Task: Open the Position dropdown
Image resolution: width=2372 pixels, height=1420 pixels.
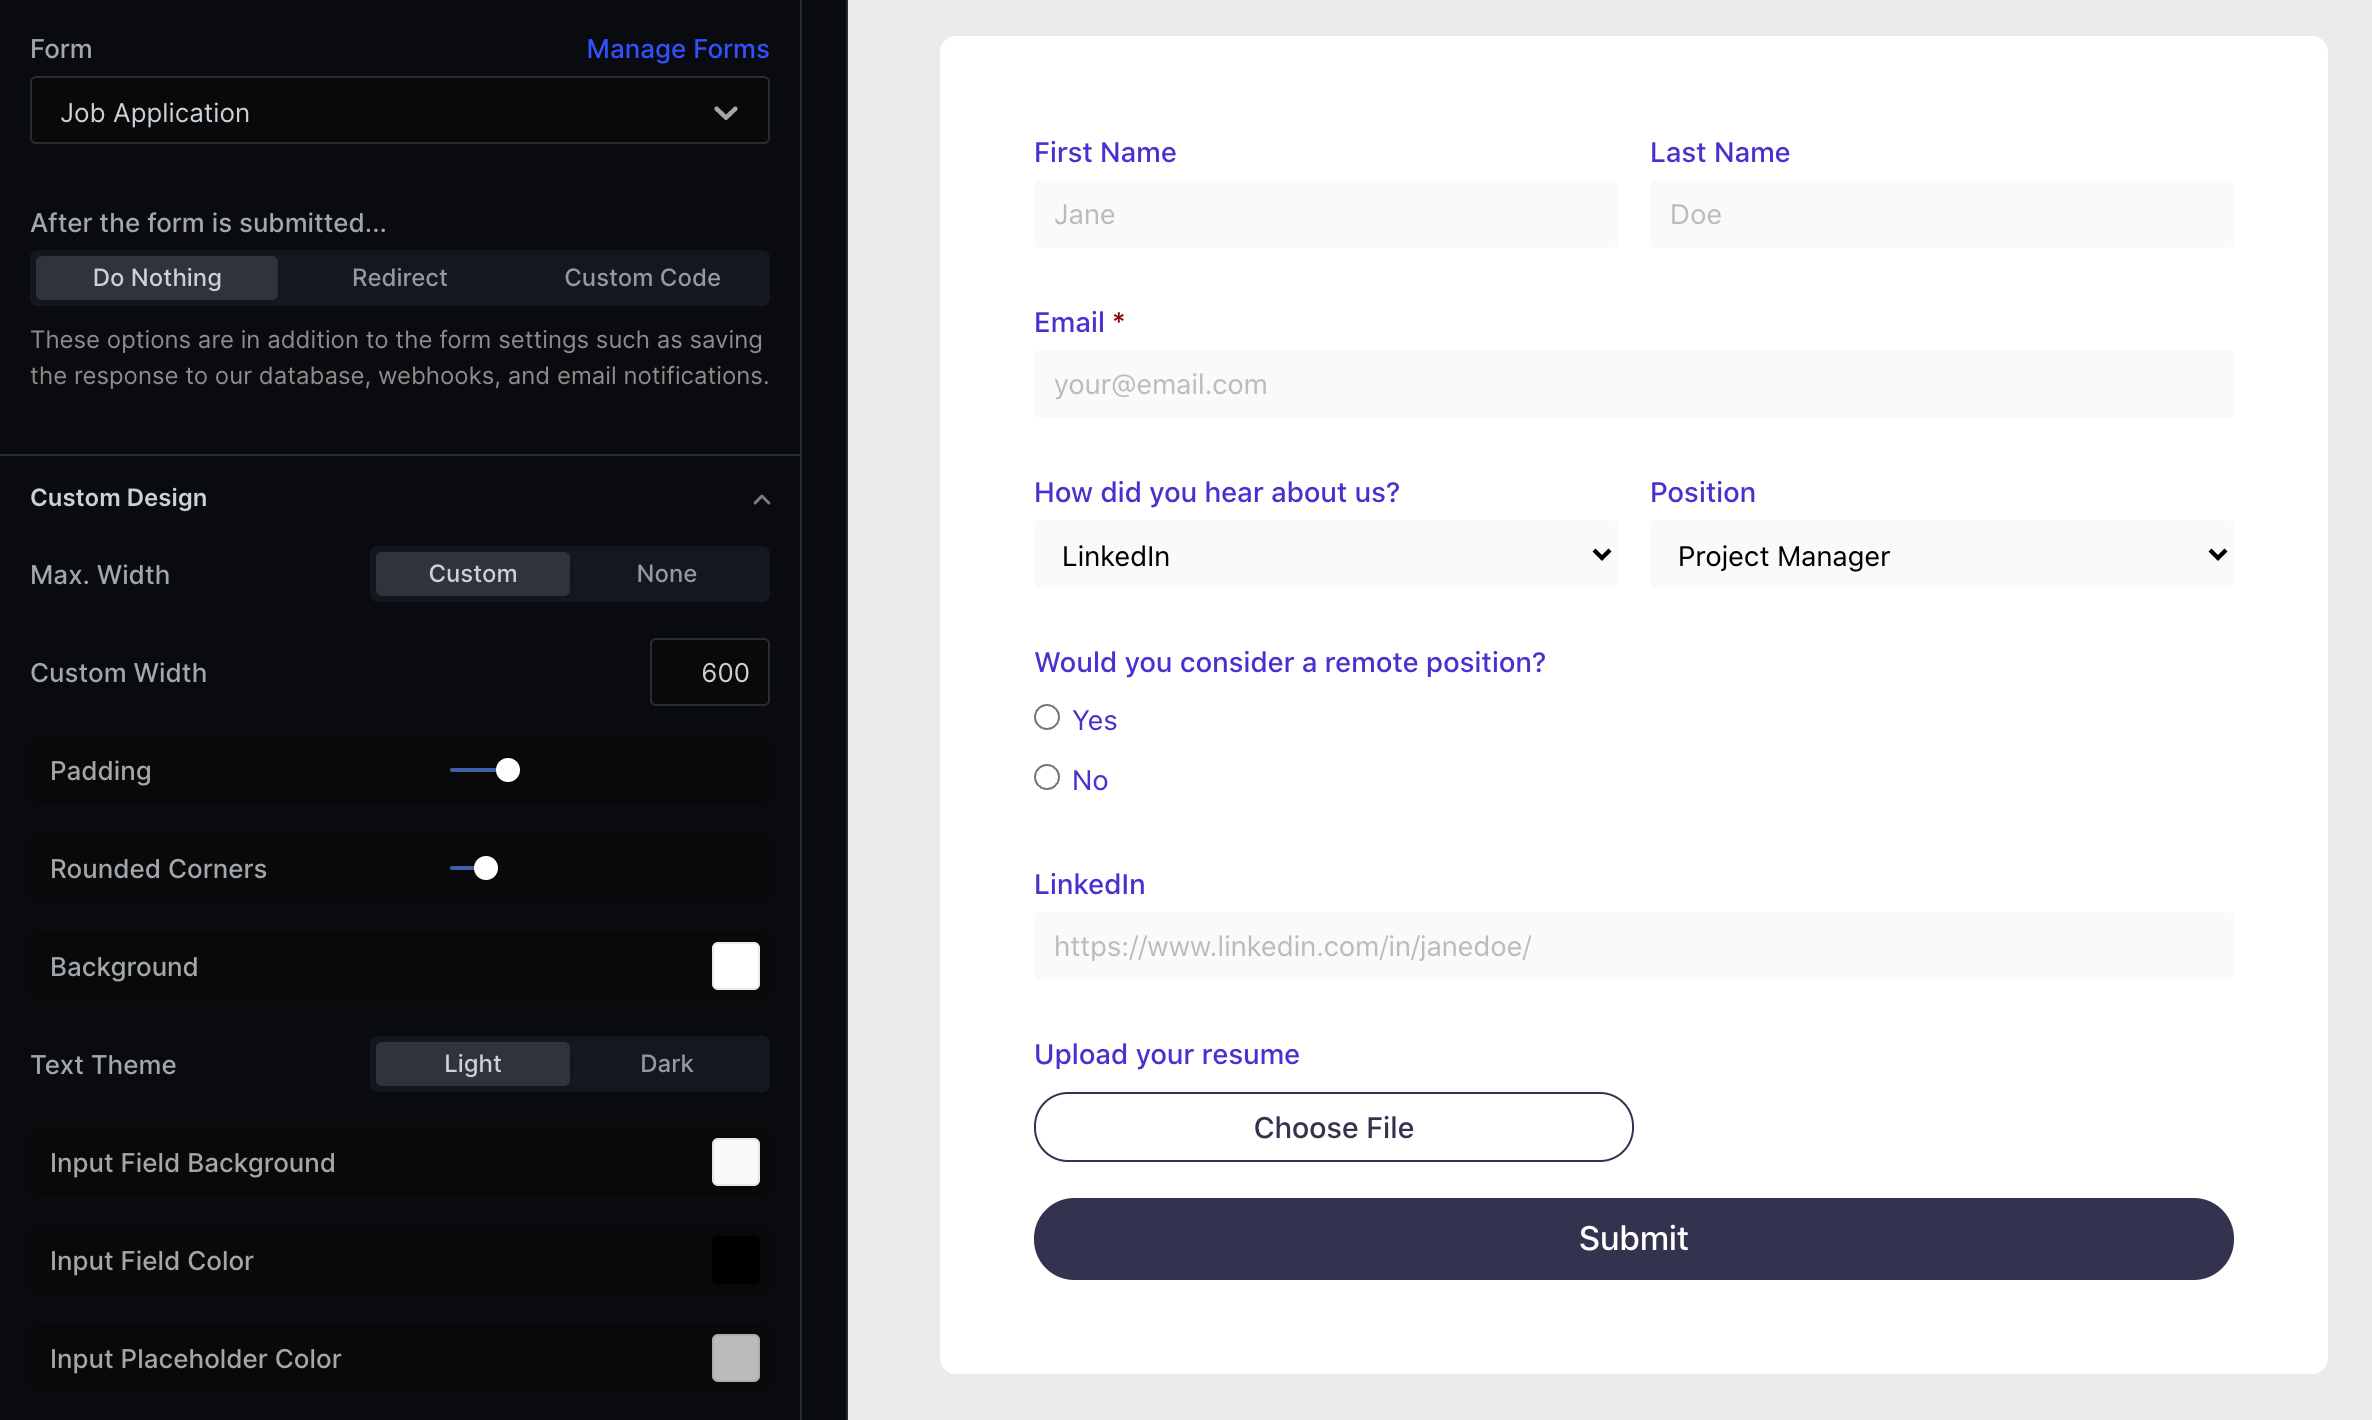Action: [x=1941, y=555]
